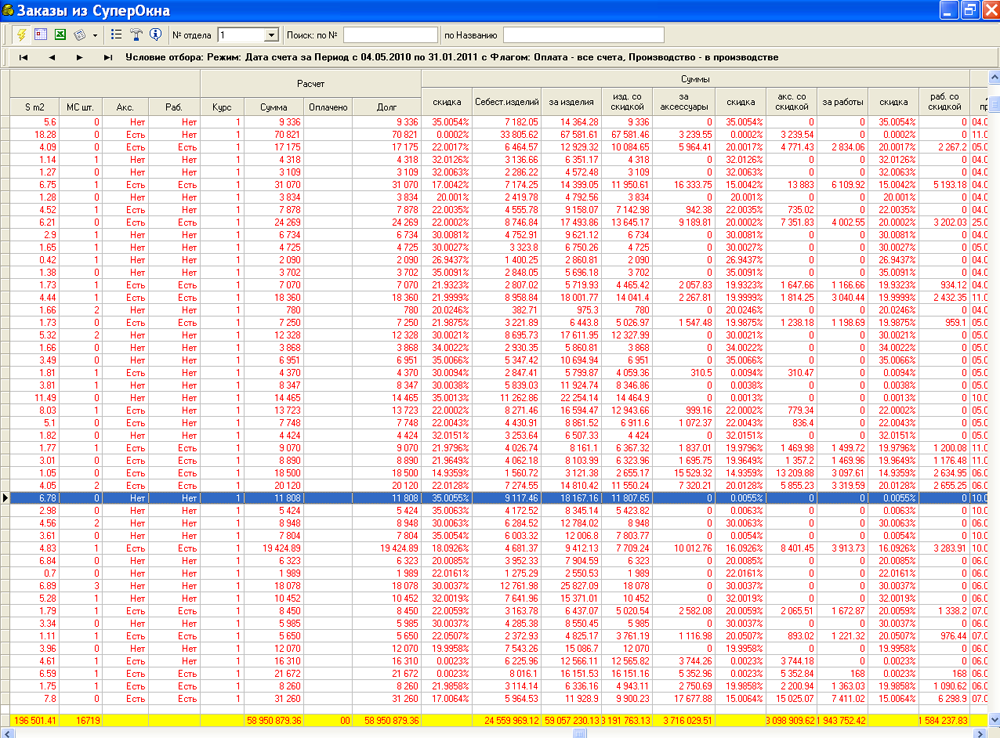Expand the print icon dropdown arrow
This screenshot has width=1000, height=738.
[94, 35]
